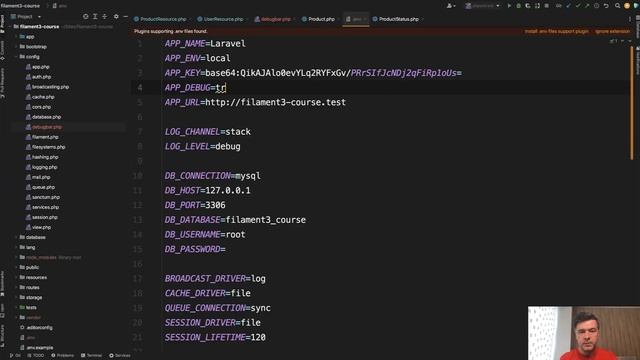Click filament3-course breadcrumb in title bar
The width and height of the screenshot is (640, 360).
[20, 6]
